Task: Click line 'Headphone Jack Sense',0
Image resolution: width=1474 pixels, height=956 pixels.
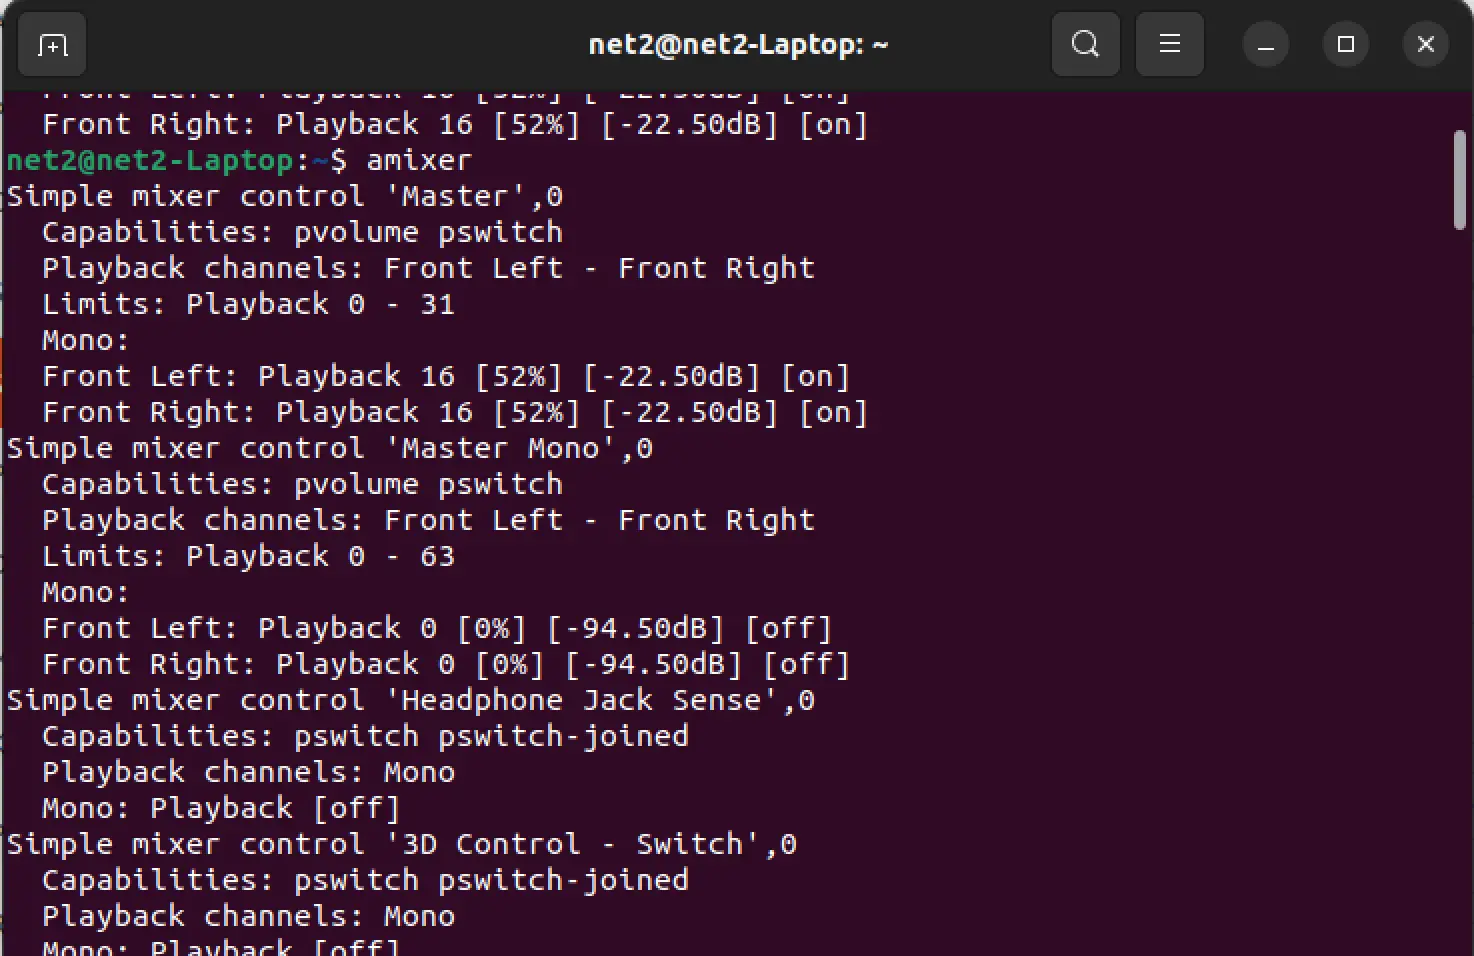Action: coord(411,700)
